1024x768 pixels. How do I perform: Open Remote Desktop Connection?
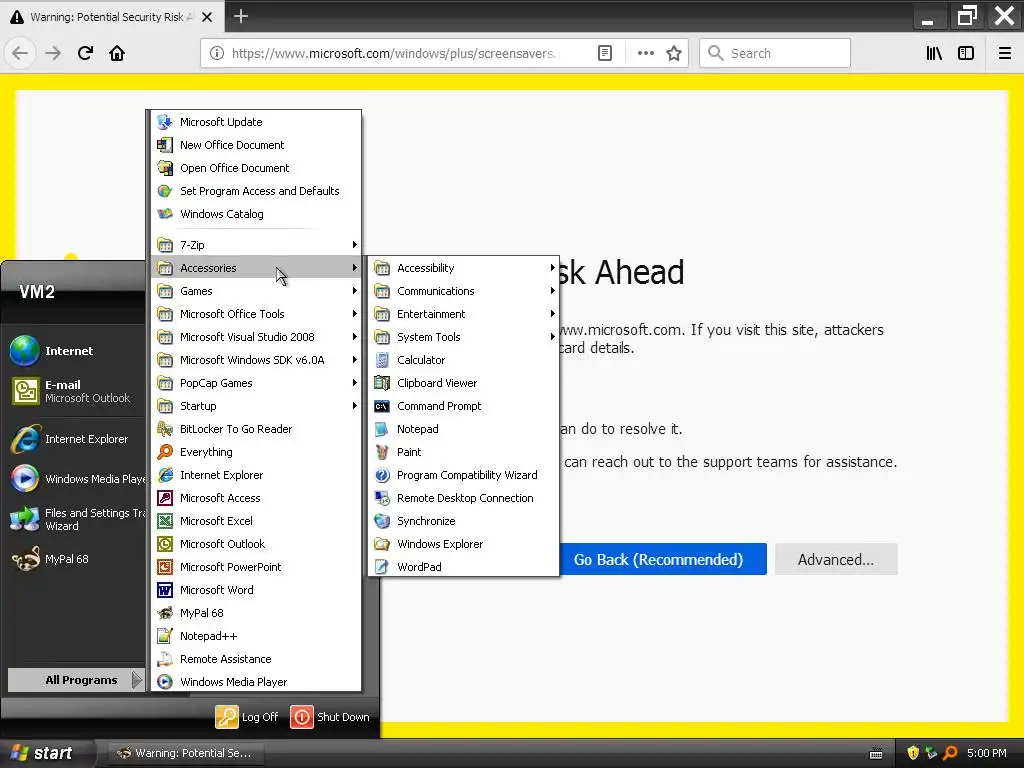coord(463,498)
